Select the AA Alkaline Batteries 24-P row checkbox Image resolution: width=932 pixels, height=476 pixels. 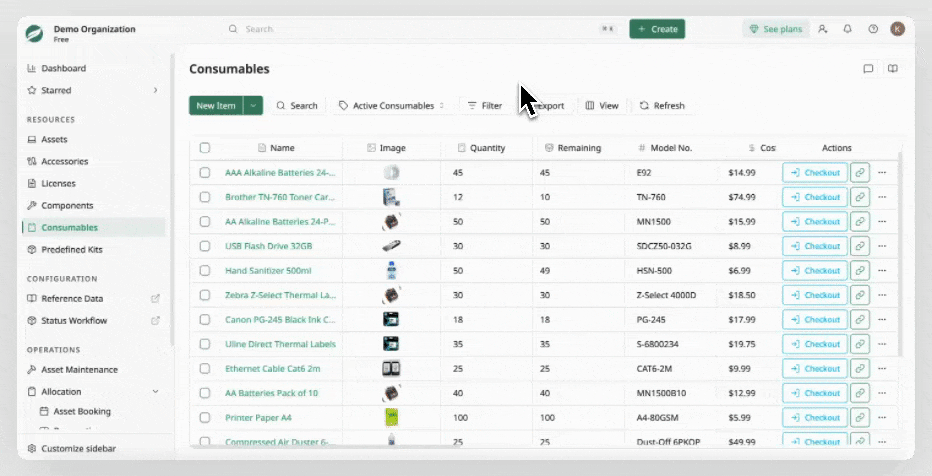pos(205,221)
